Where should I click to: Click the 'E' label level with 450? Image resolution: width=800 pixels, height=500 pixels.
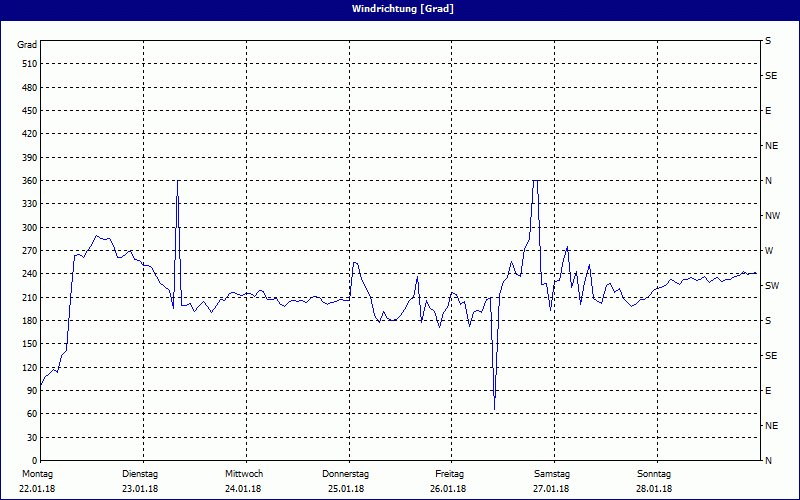768,111
